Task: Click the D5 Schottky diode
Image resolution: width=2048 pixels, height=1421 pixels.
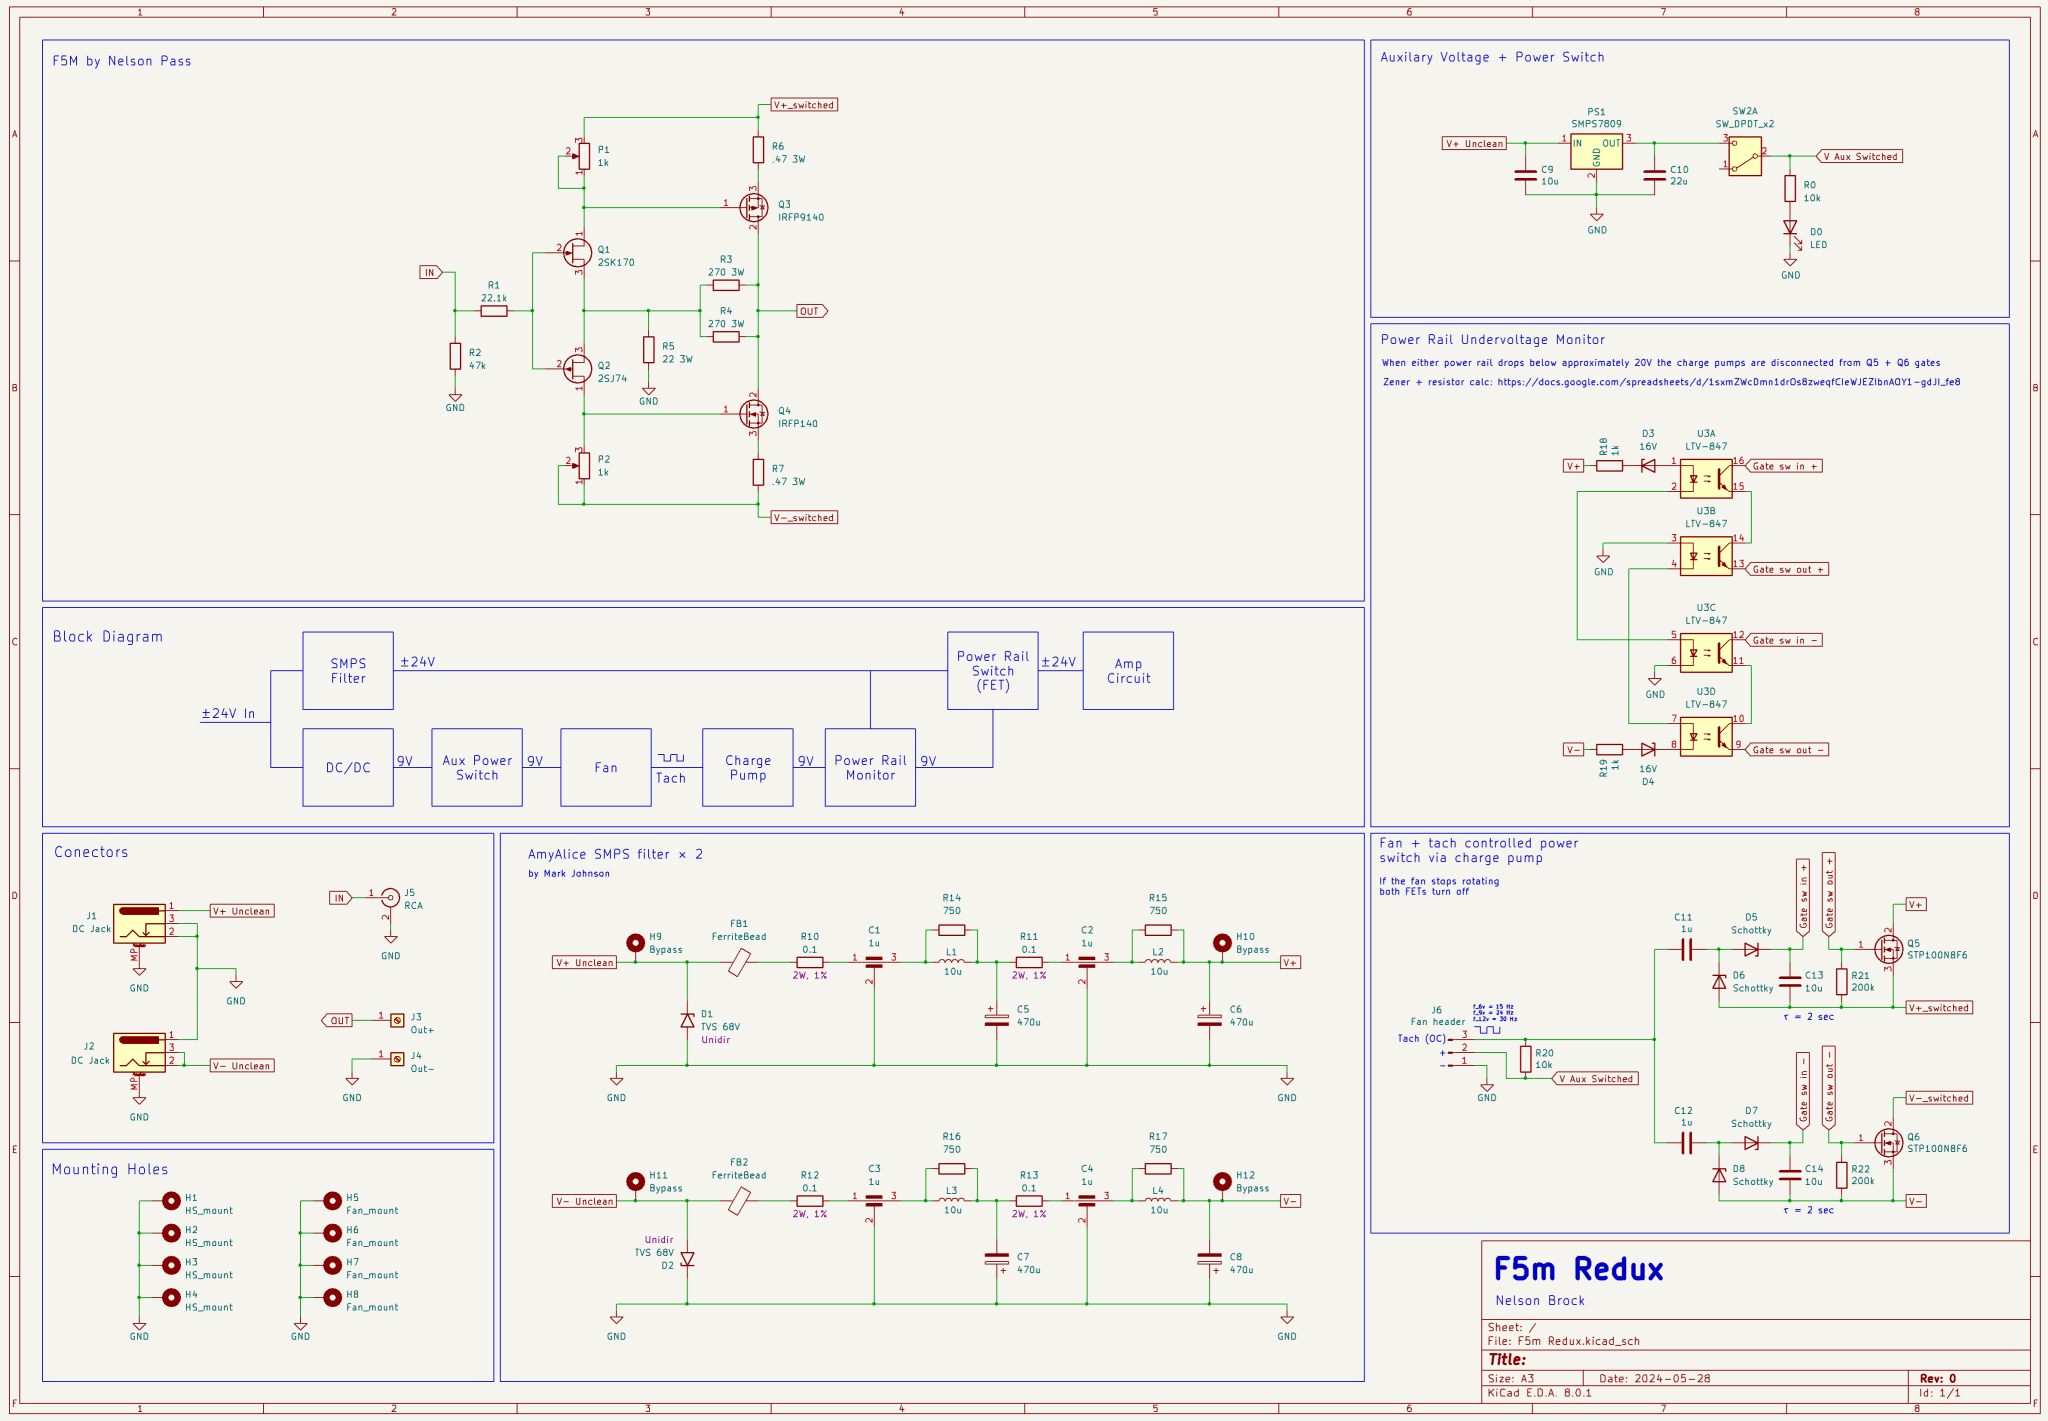Action: pos(1751,949)
